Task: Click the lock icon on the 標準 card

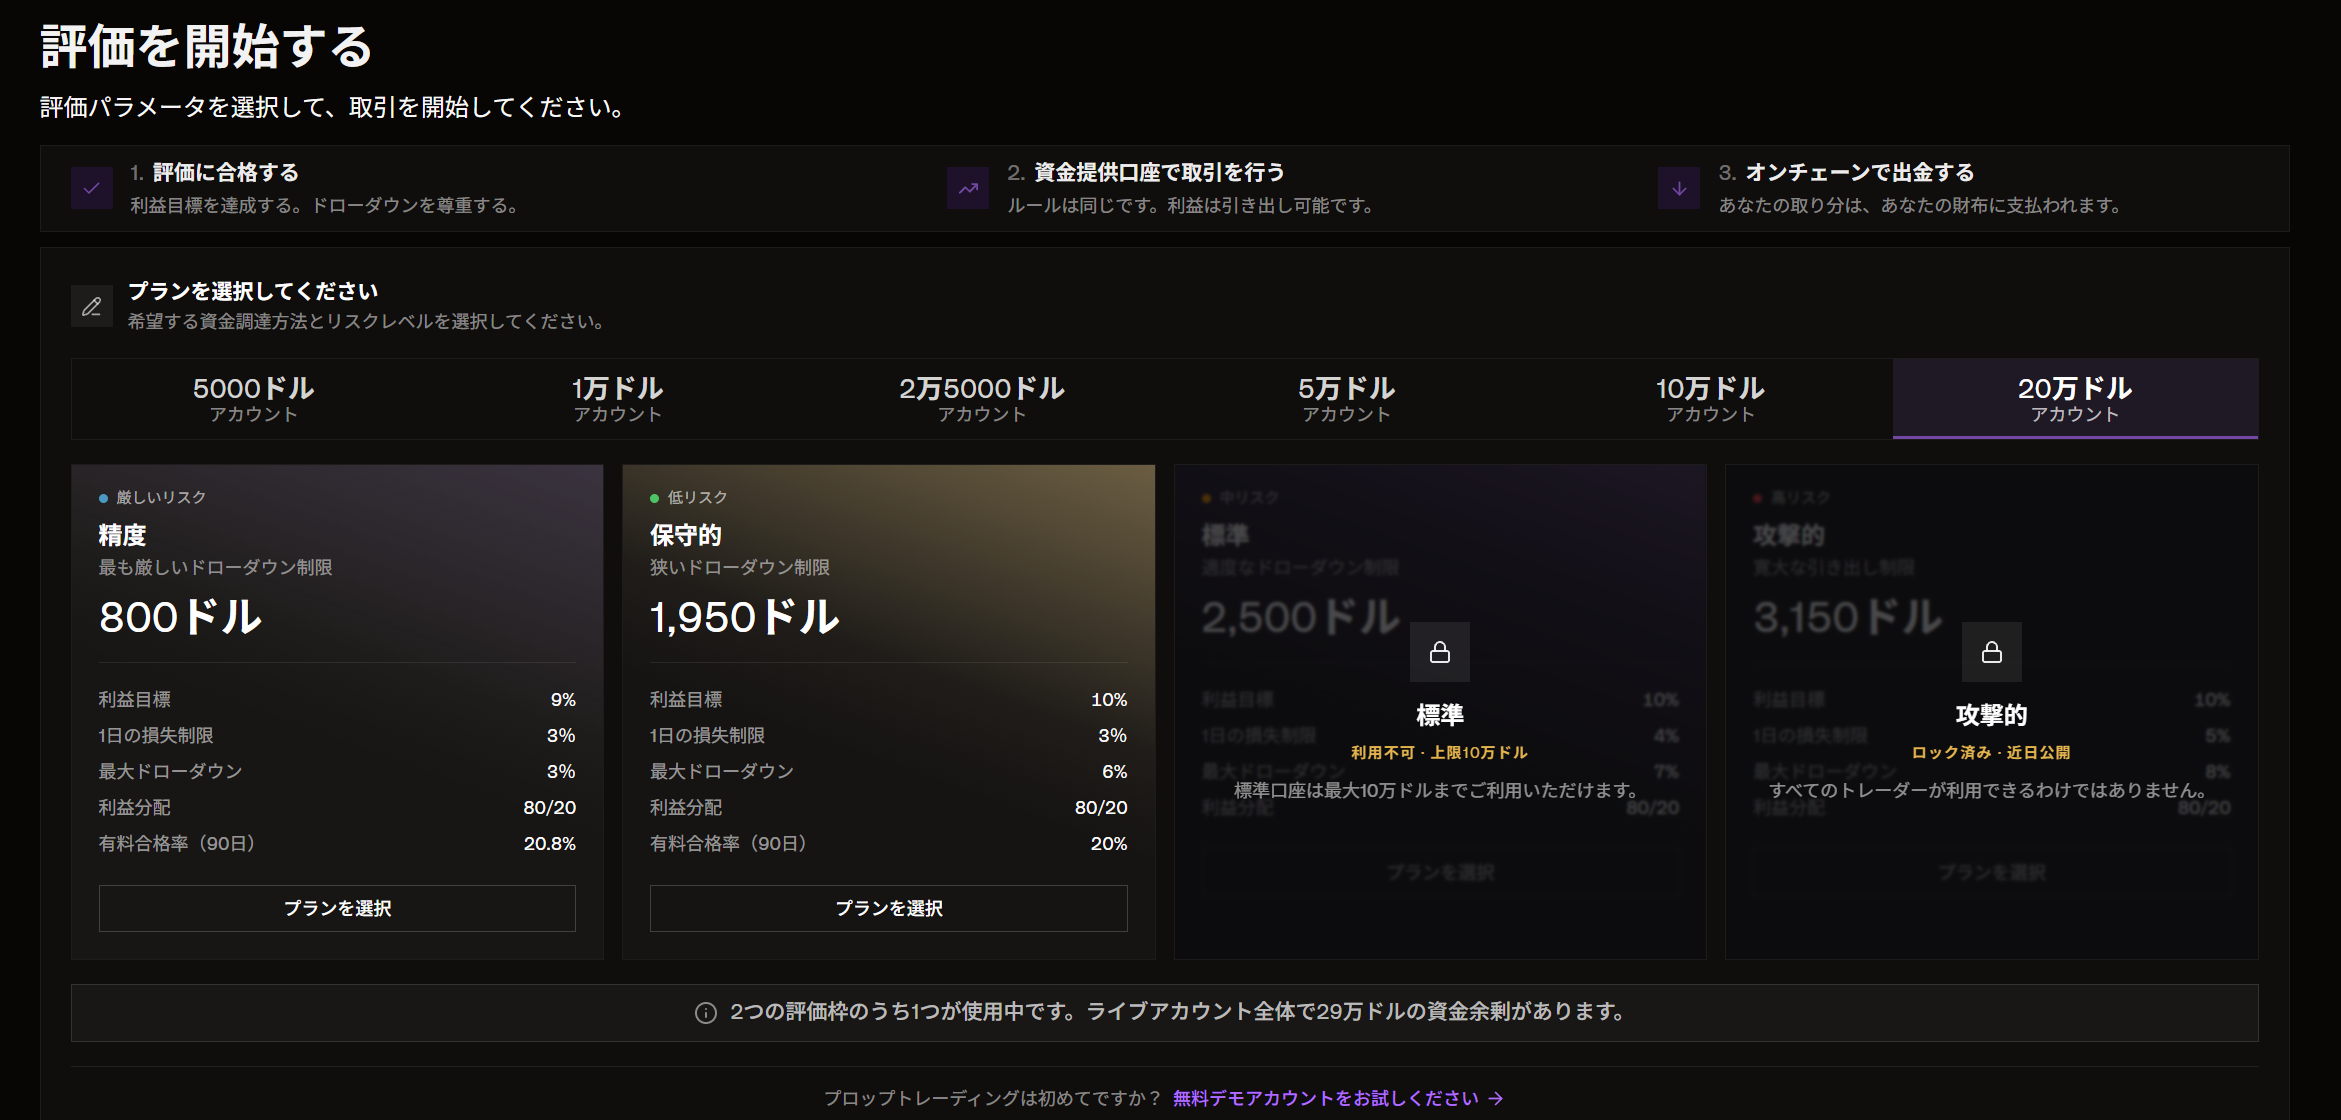Action: pyautogui.click(x=1440, y=652)
